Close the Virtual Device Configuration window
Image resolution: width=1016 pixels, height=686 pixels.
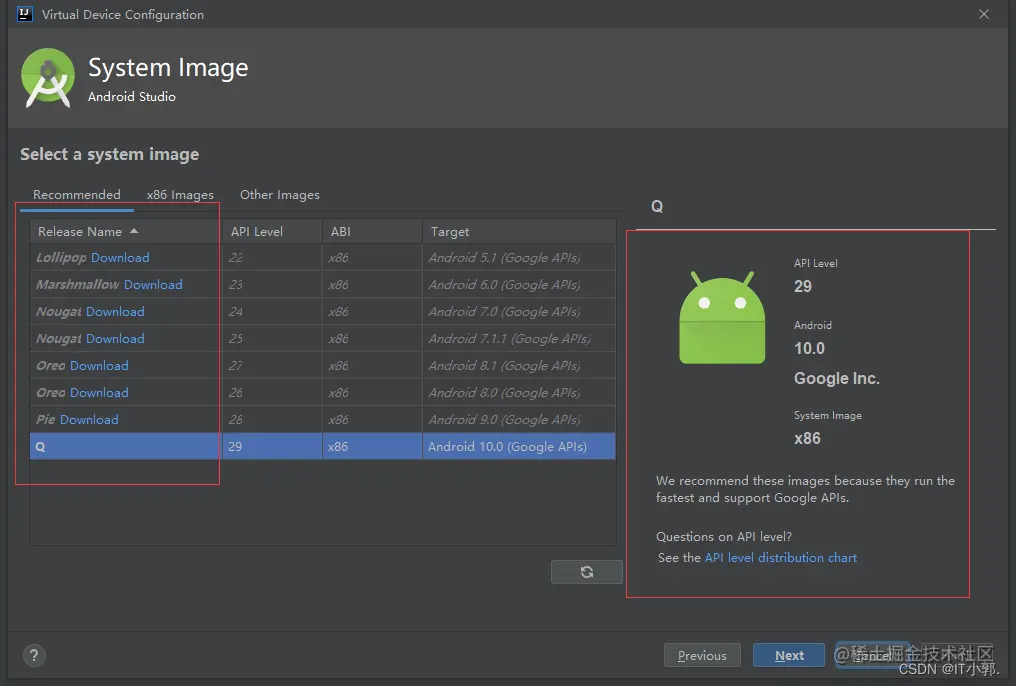click(x=984, y=14)
